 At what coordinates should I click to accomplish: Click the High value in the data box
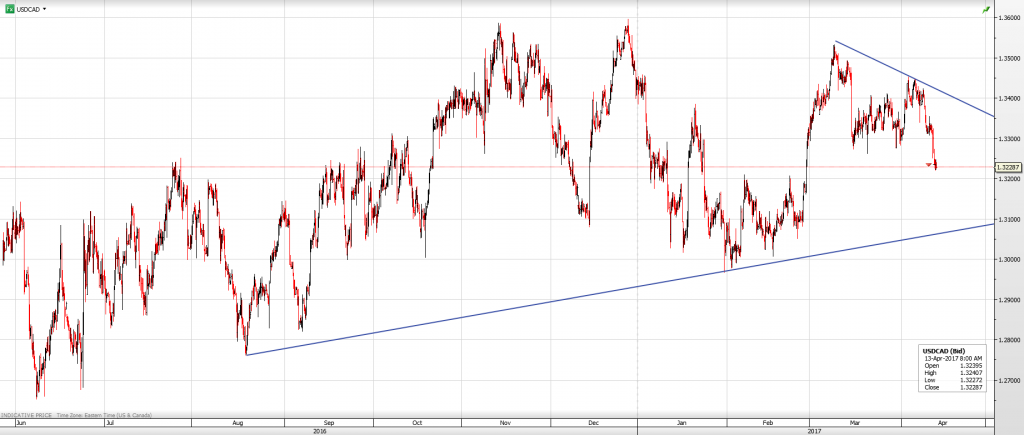(x=967, y=370)
